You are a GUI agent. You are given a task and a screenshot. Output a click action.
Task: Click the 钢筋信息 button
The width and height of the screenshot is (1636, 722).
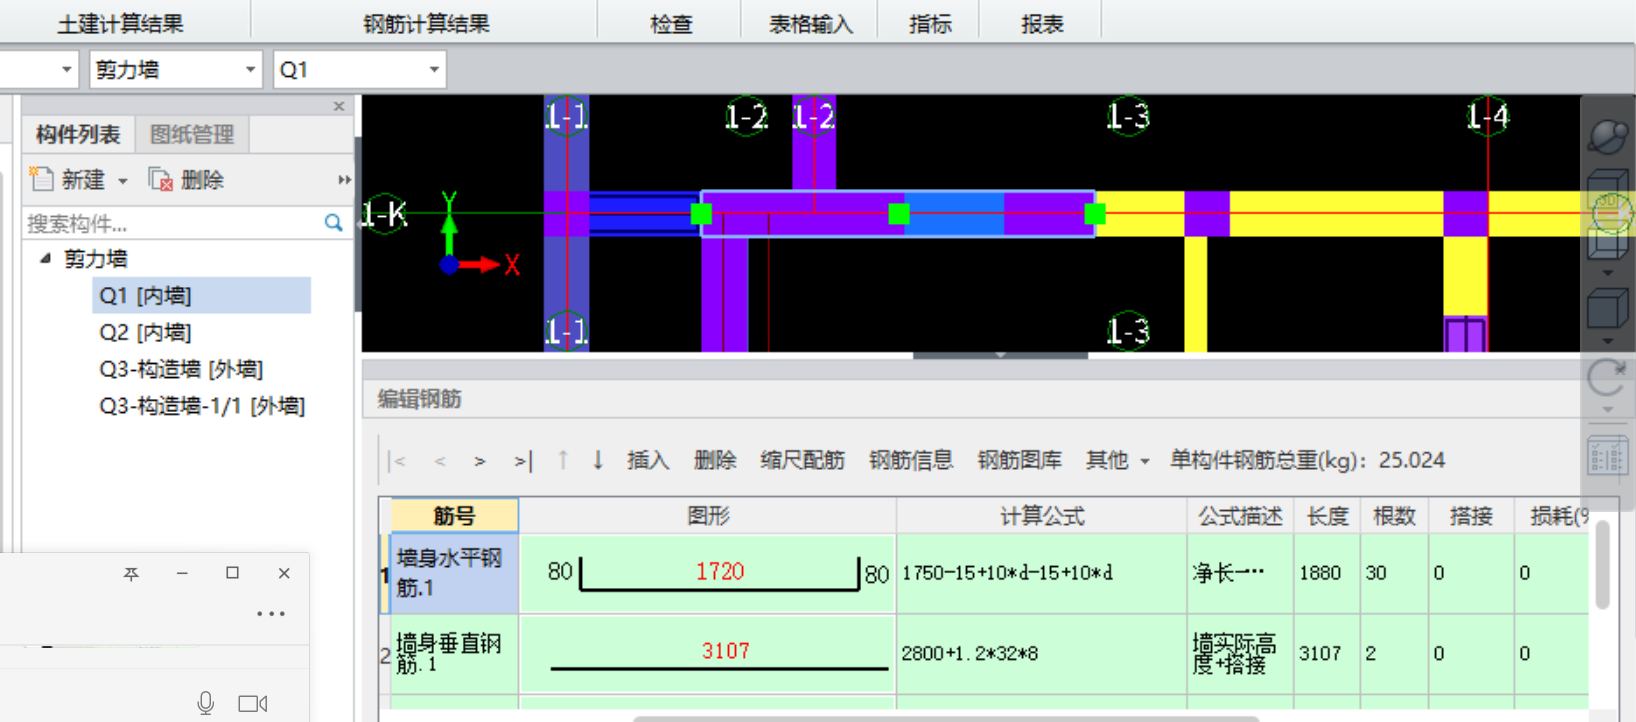tap(911, 460)
